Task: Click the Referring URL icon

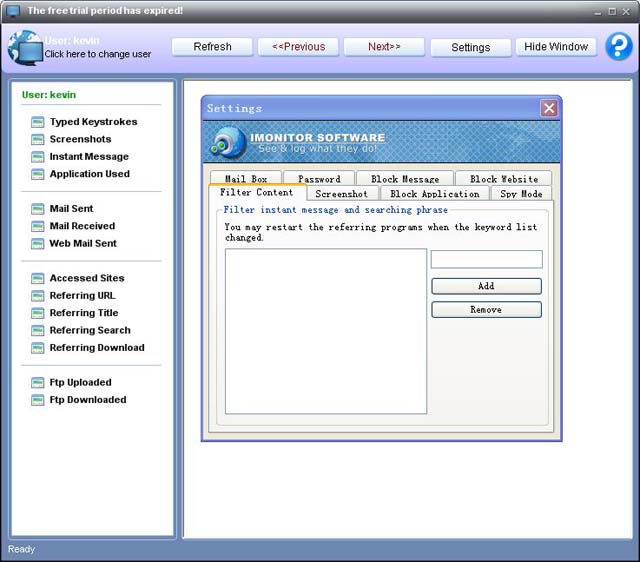Action: (x=38, y=295)
